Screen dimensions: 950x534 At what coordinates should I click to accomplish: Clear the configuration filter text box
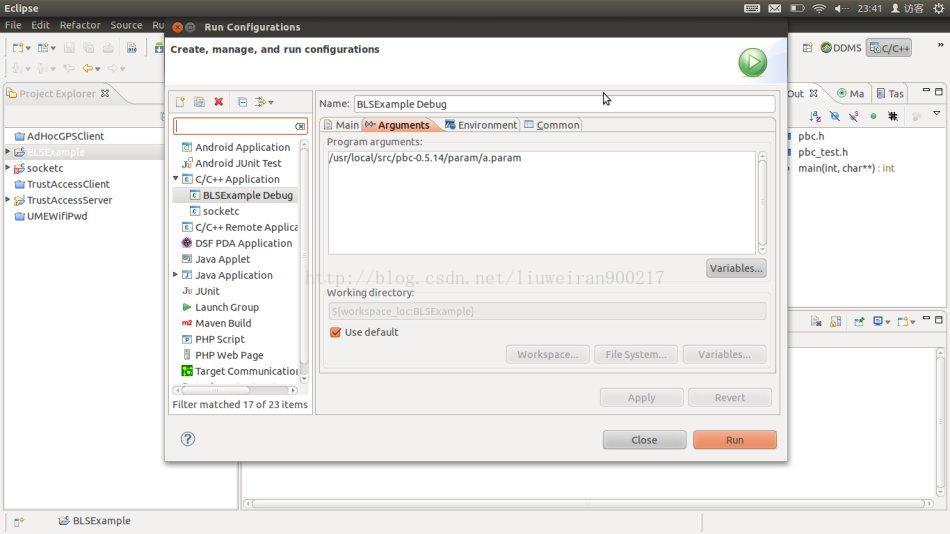click(300, 126)
